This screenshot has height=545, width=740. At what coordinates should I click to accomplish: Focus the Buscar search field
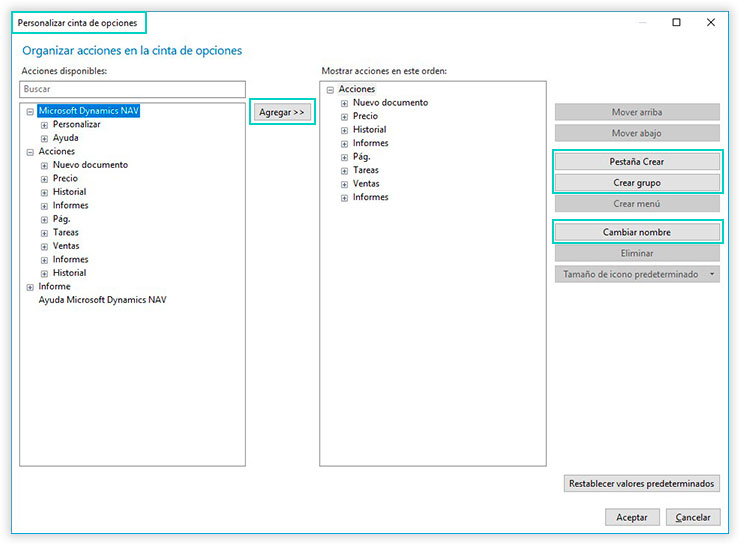click(x=133, y=89)
